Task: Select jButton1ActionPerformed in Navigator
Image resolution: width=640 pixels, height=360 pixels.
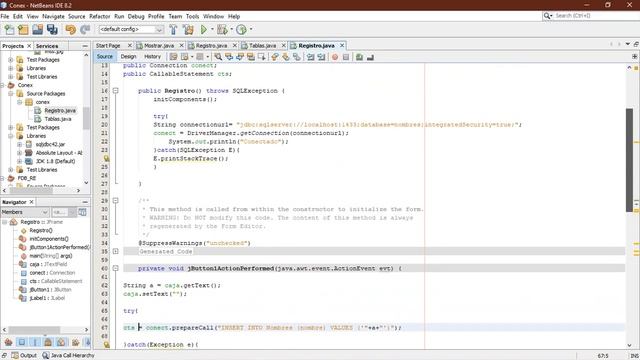Action: 60,247
